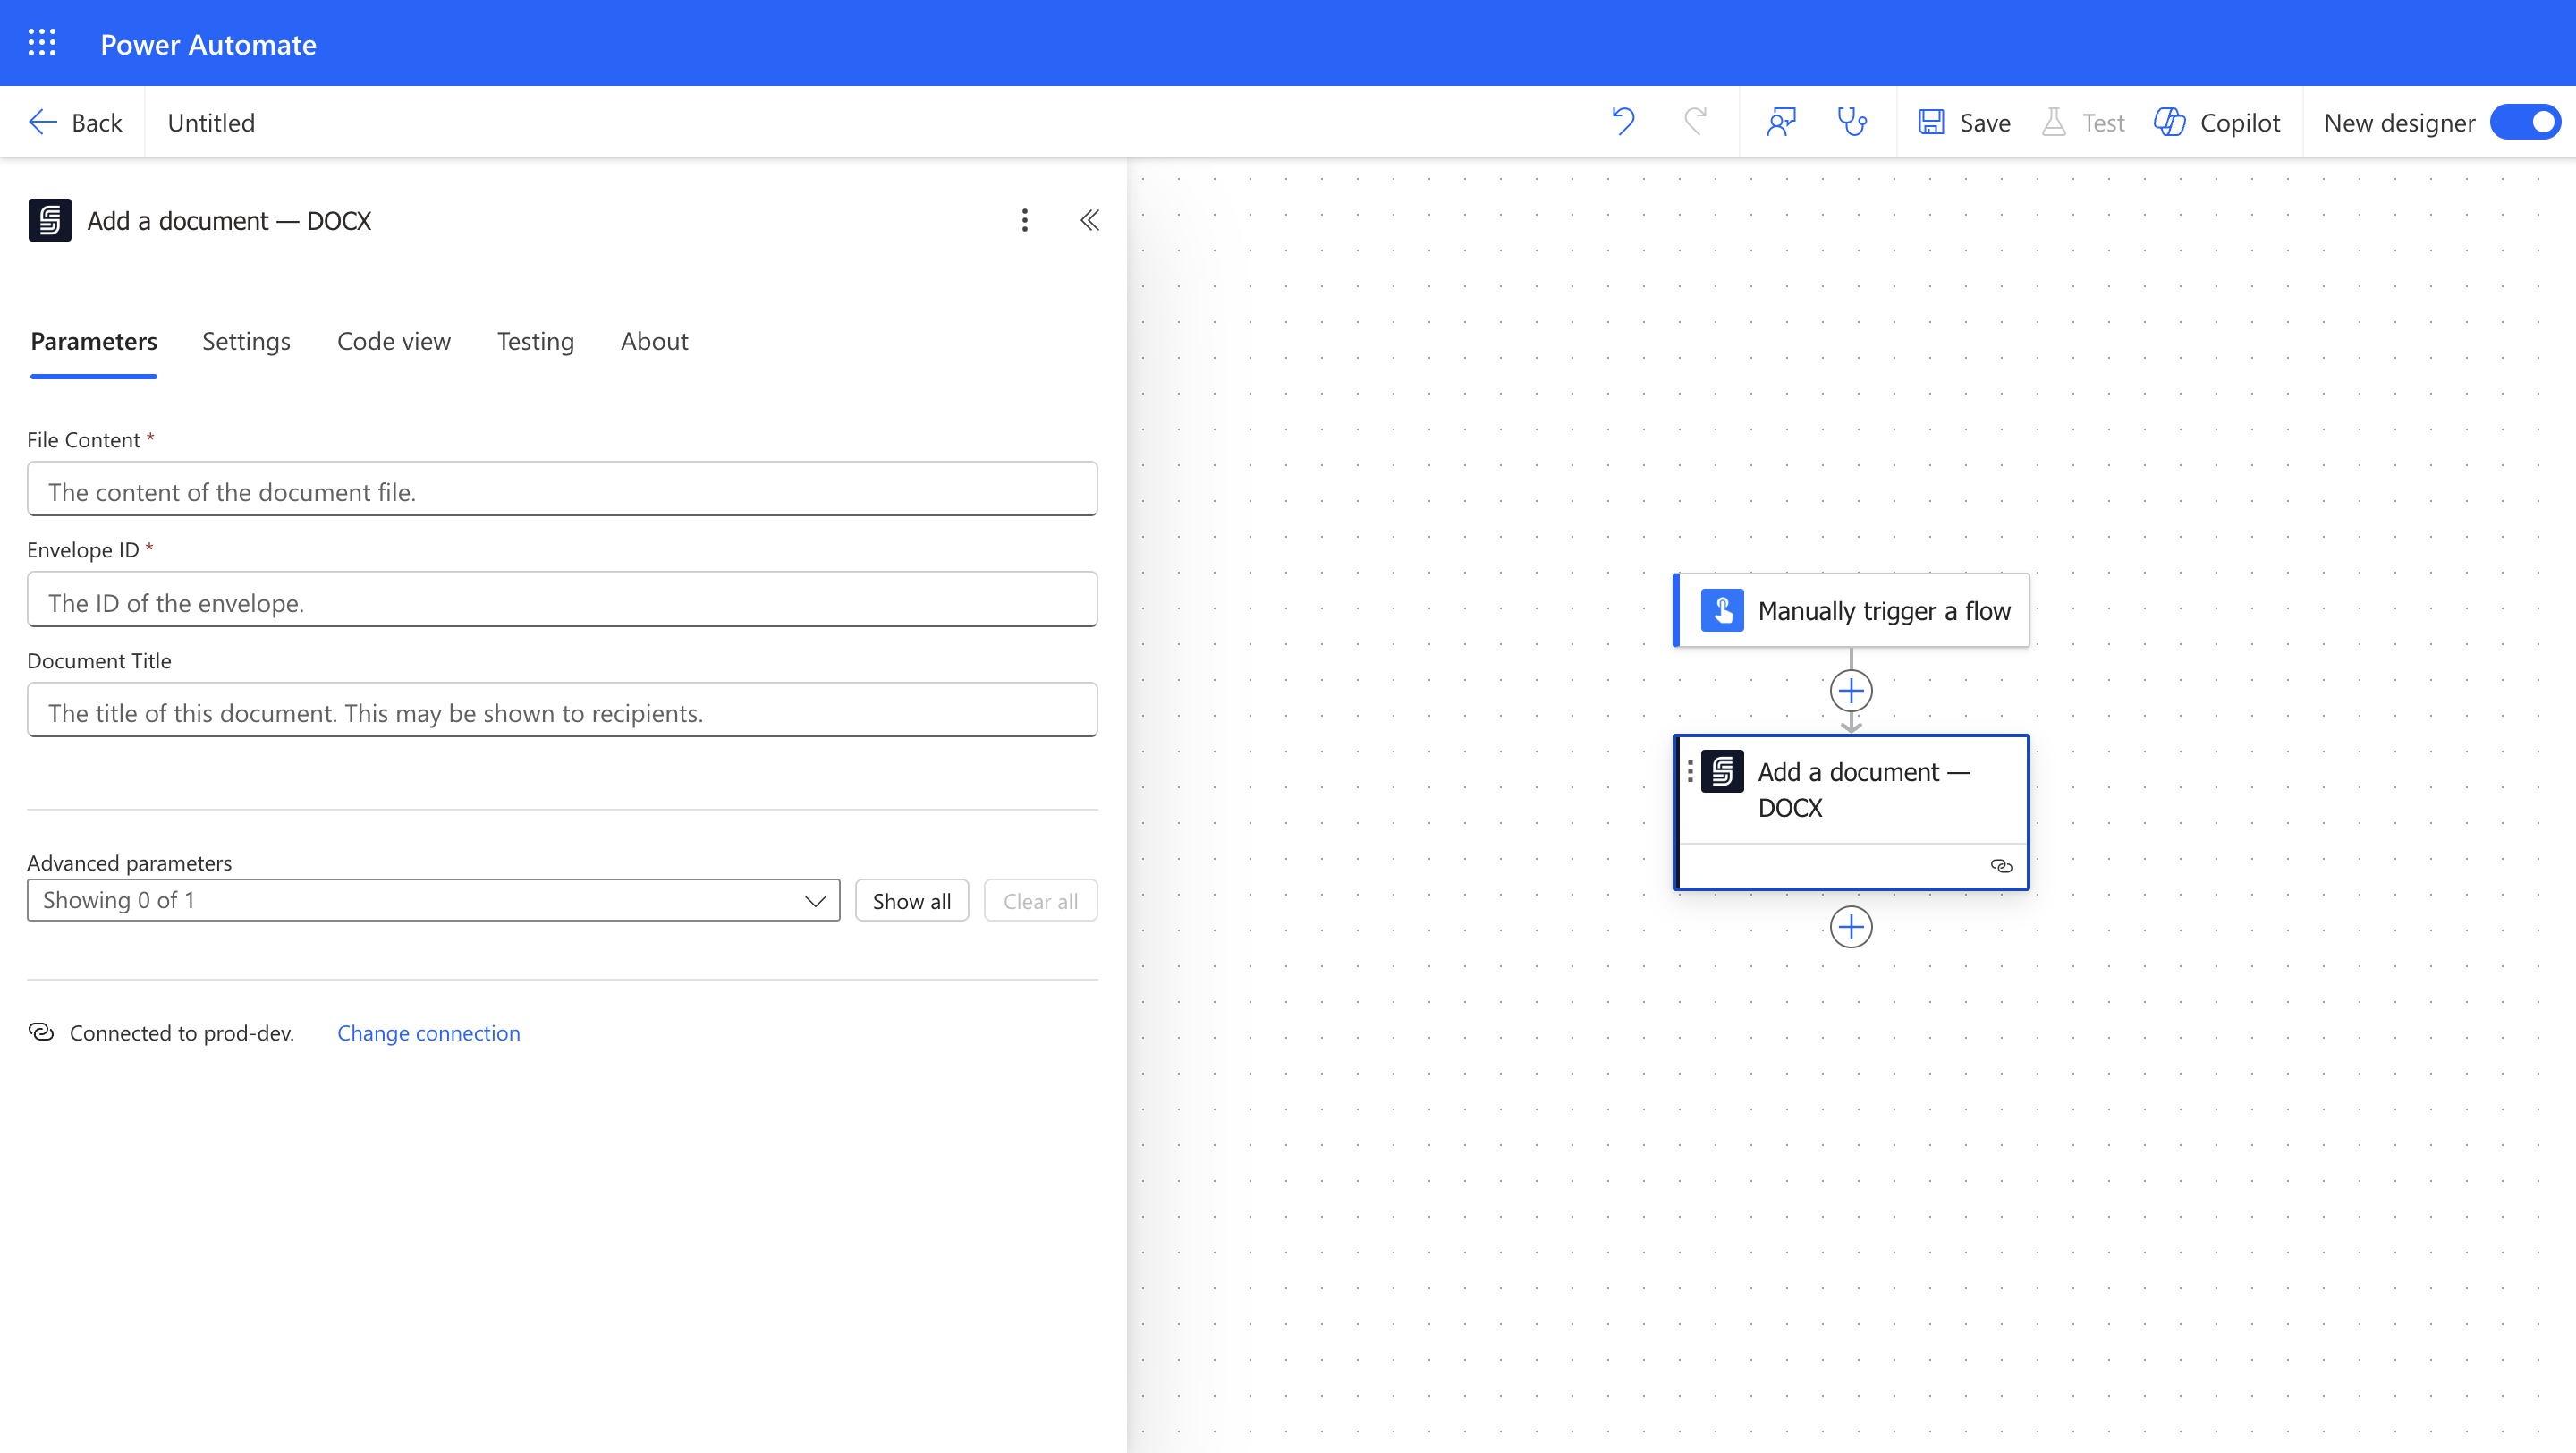The image size is (2576, 1453).
Task: Collapse the side panel with double chevron
Action: pos(1089,220)
